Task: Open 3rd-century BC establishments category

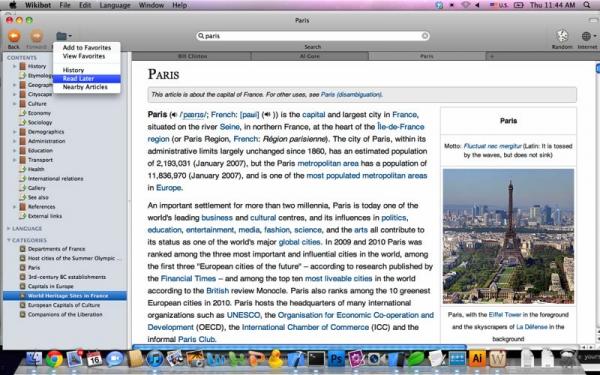Action: [x=67, y=277]
